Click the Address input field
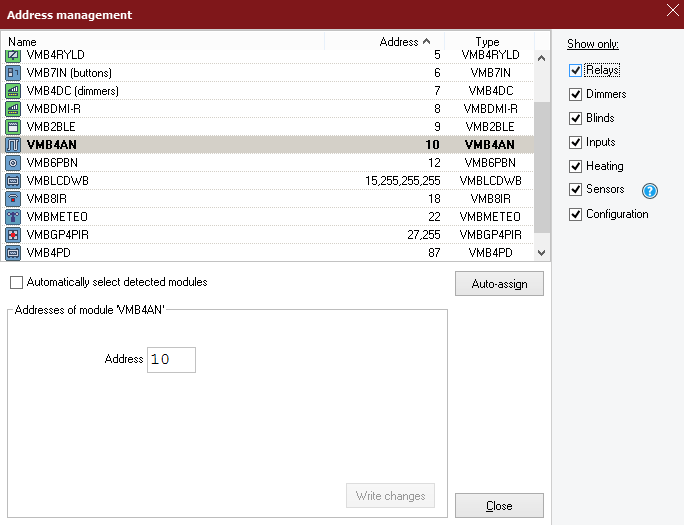Viewport: 684px width, 525px height. (171, 360)
